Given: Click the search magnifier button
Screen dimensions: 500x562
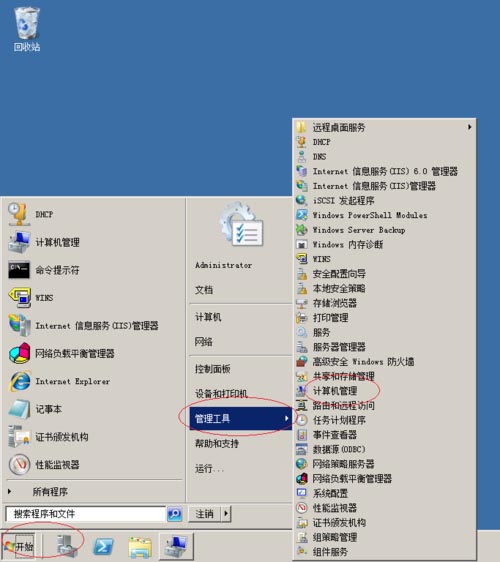Looking at the screenshot, I should [175, 514].
